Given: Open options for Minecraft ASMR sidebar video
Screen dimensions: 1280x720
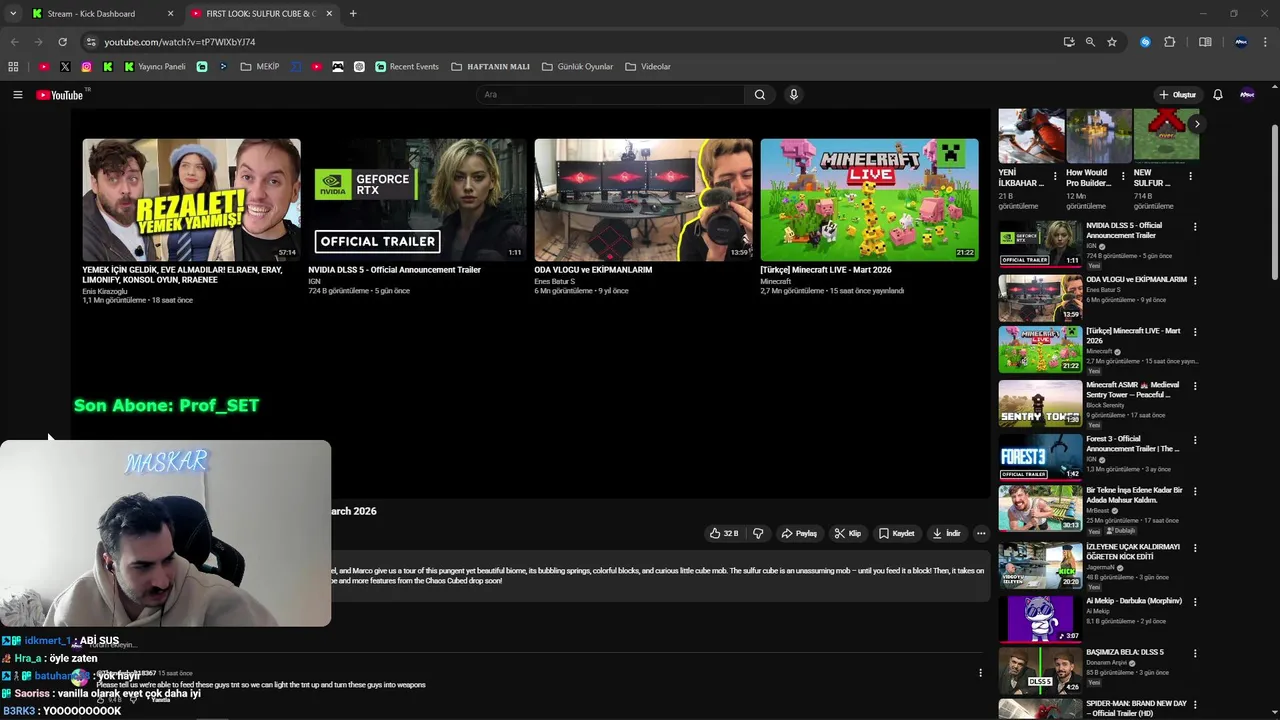Looking at the screenshot, I should (1195, 386).
